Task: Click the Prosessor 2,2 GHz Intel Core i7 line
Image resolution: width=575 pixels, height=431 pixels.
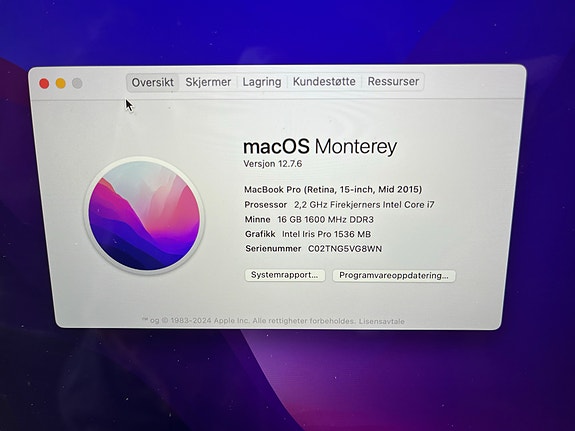Action: [x=339, y=204]
